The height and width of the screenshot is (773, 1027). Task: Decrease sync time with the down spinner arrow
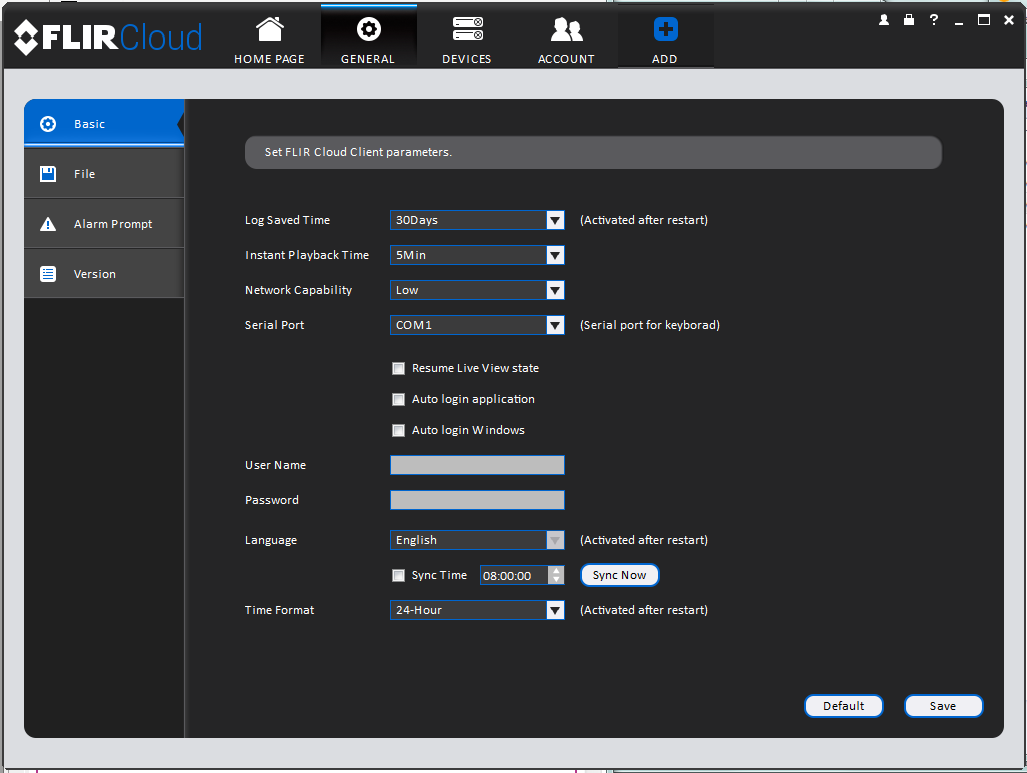(x=556, y=580)
